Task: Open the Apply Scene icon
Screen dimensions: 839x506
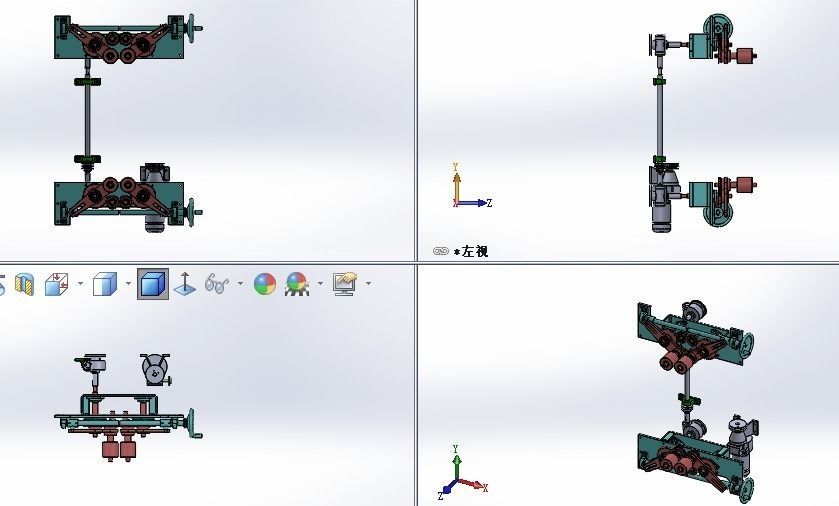Action: click(297, 284)
